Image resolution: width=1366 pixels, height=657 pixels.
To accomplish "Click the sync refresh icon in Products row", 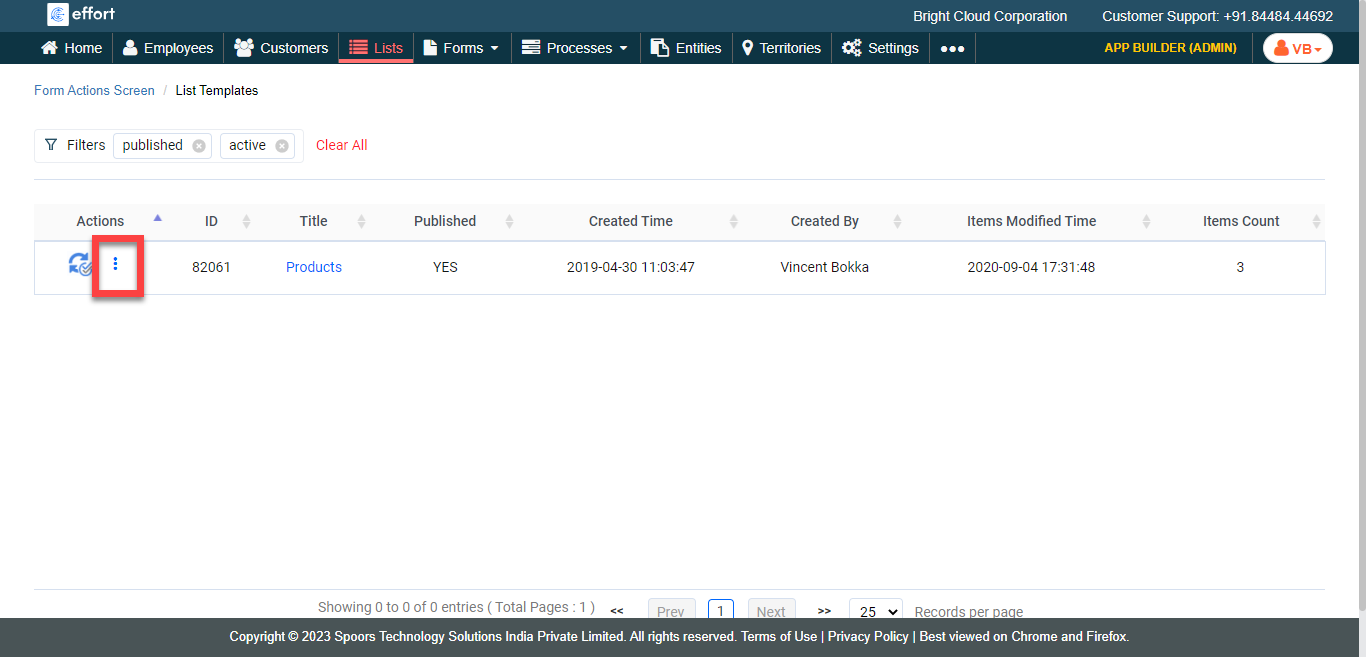I will coord(80,265).
